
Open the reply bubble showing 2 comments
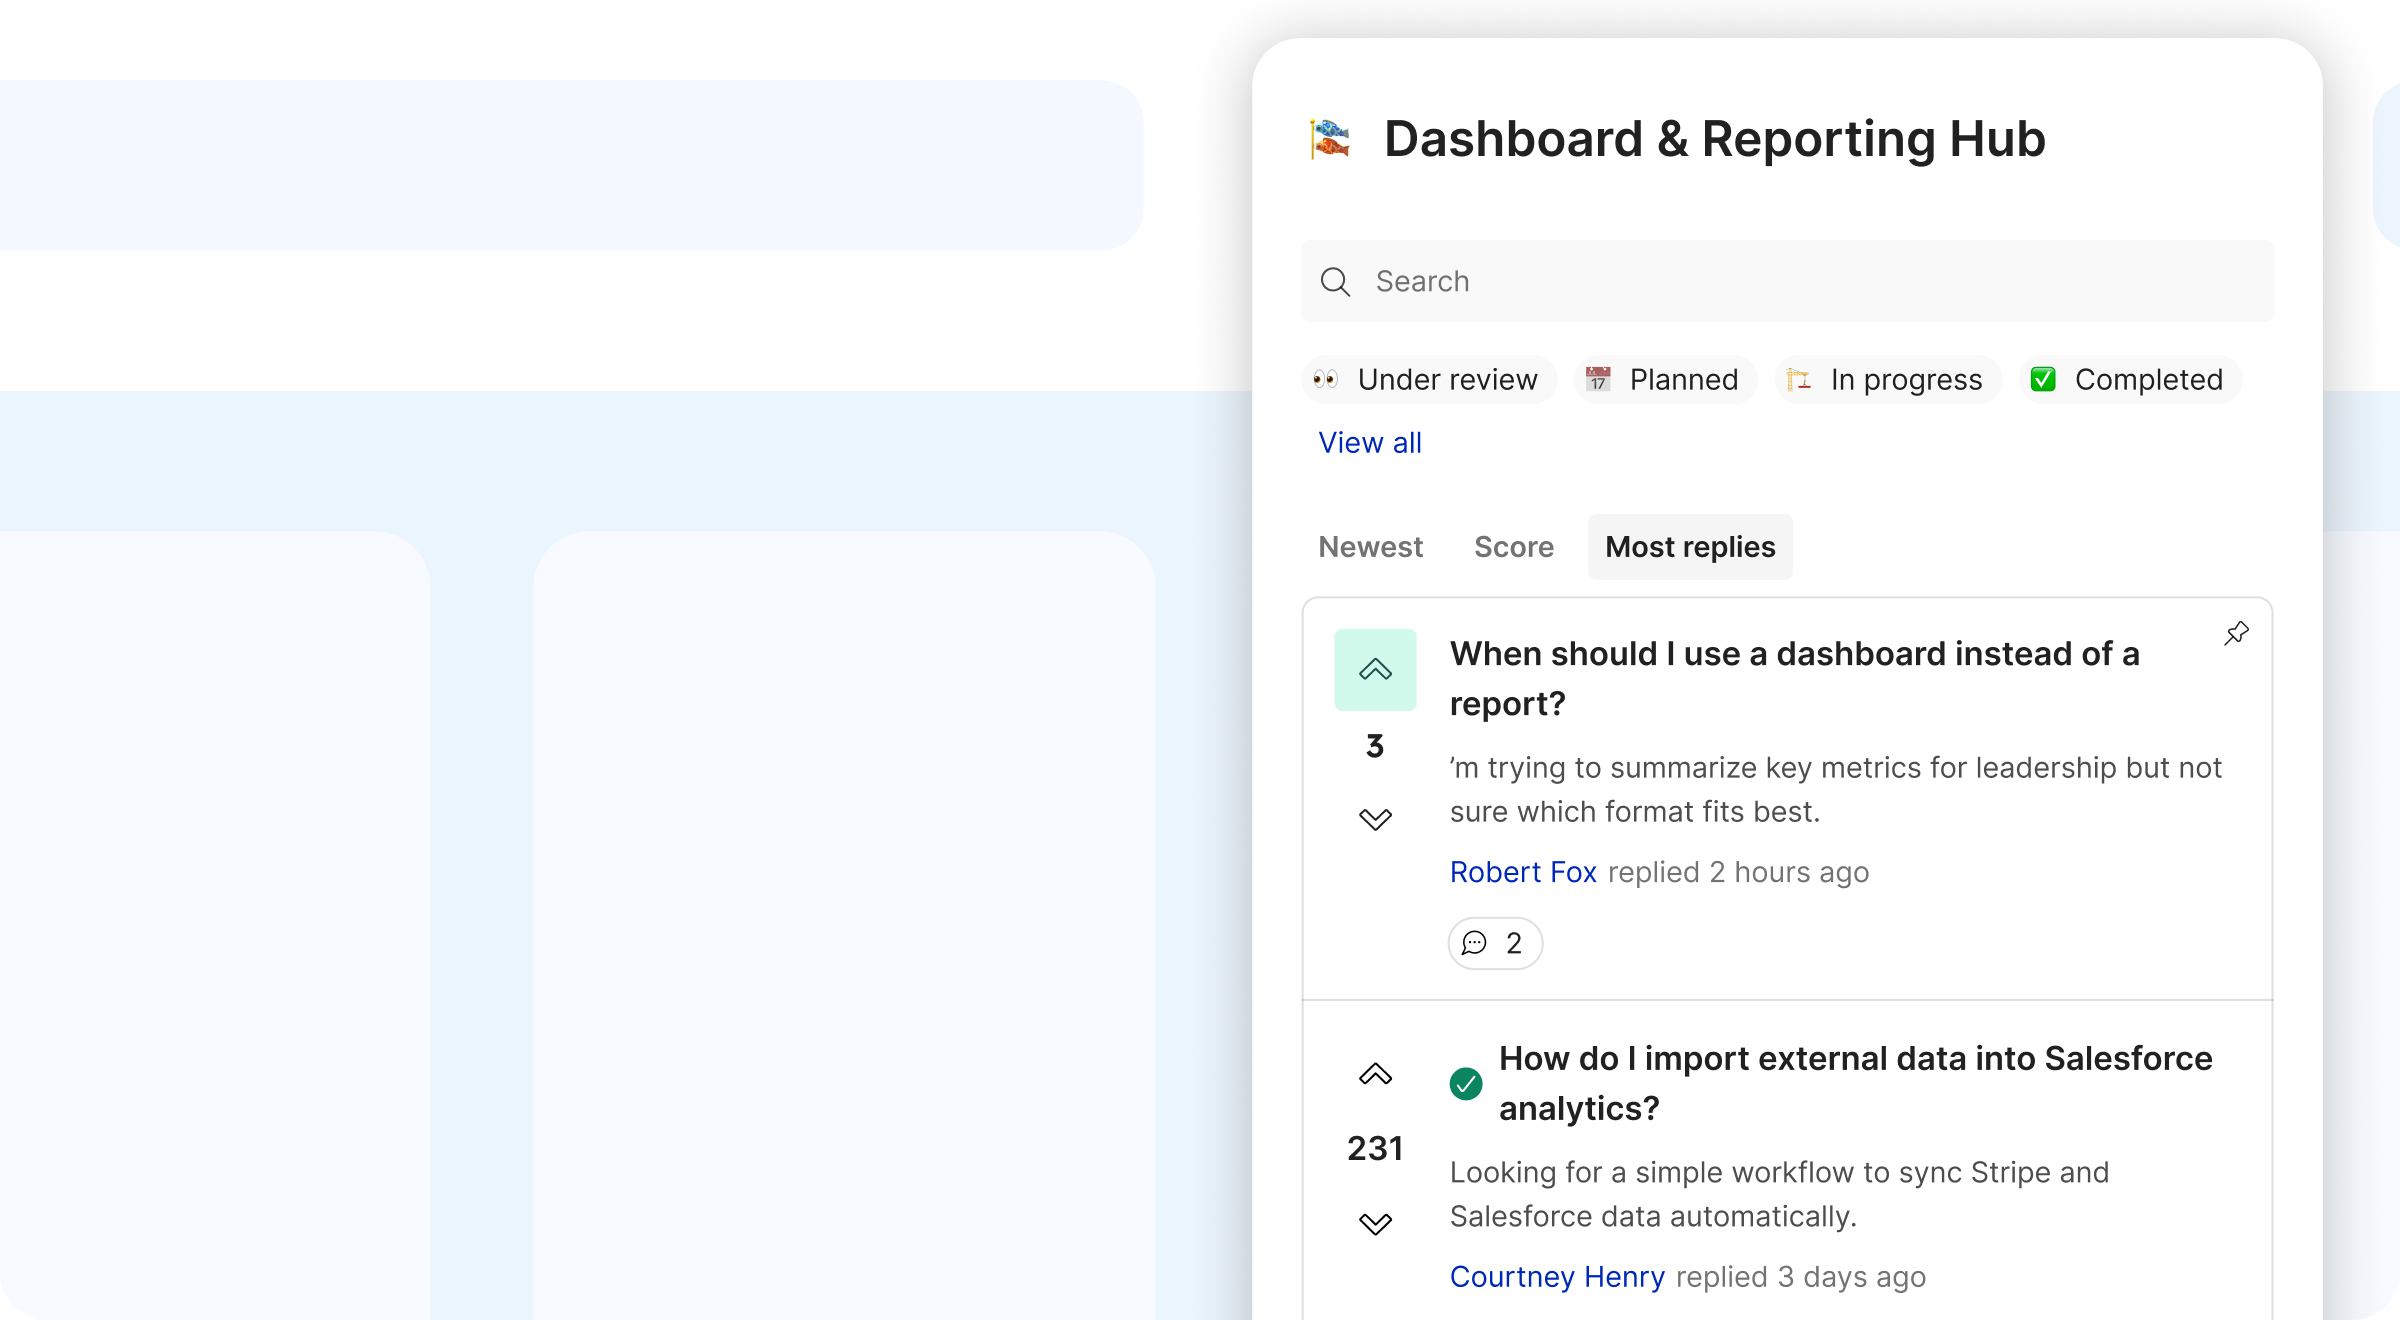pyautogui.click(x=1494, y=943)
